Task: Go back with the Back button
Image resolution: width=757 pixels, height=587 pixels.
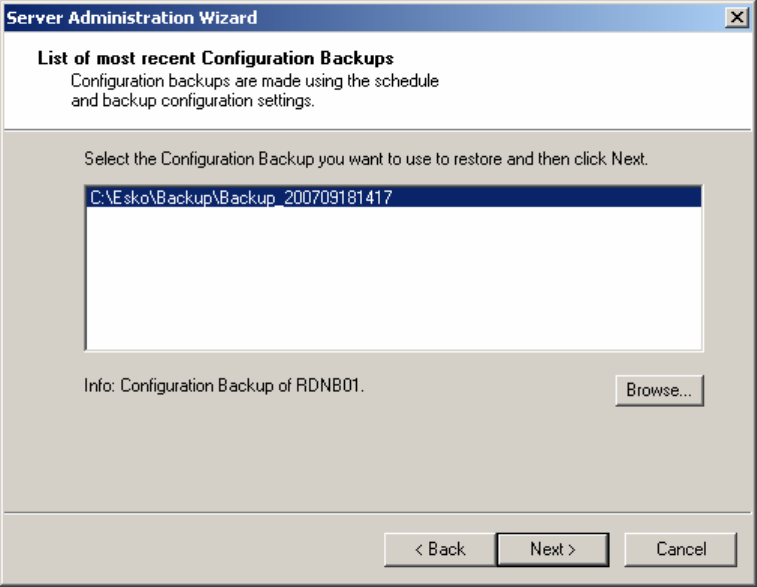Action: pyautogui.click(x=440, y=549)
